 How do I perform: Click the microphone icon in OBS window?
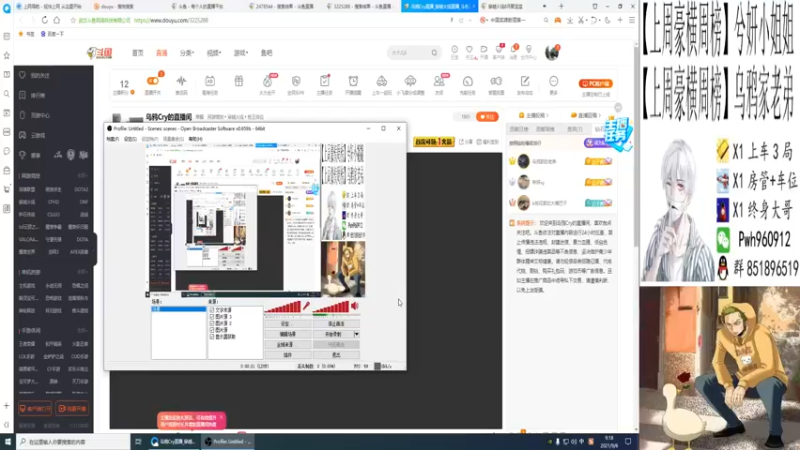tap(306, 306)
